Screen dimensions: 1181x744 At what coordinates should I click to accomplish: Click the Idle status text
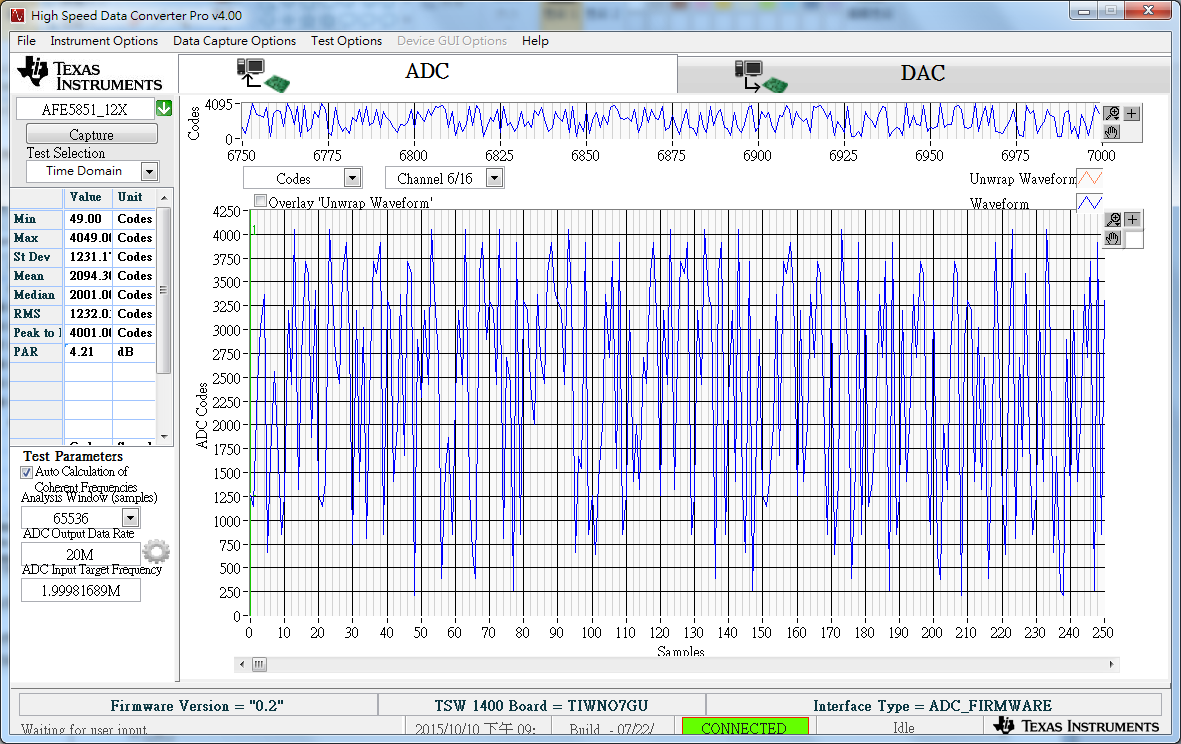point(904,727)
